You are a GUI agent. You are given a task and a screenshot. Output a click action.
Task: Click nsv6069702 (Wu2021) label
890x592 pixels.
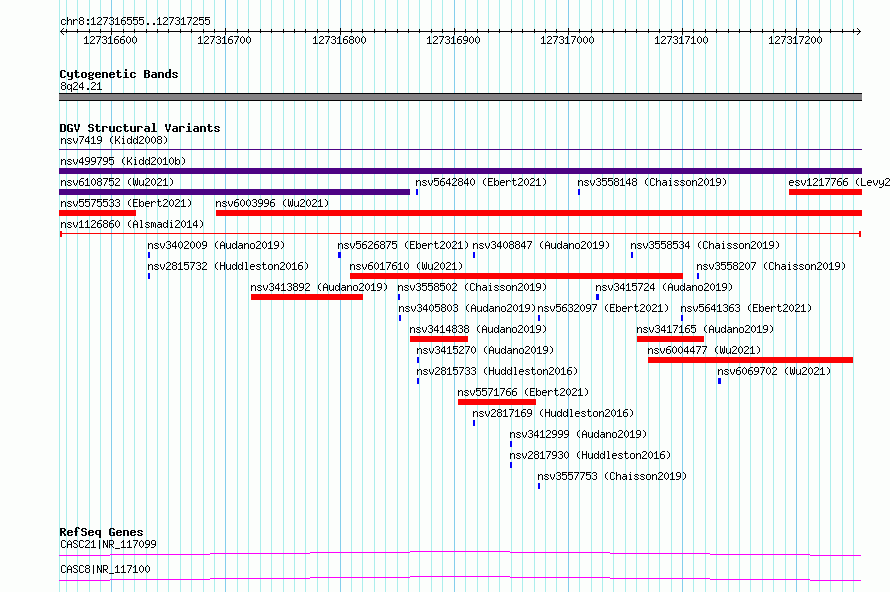(x=774, y=371)
